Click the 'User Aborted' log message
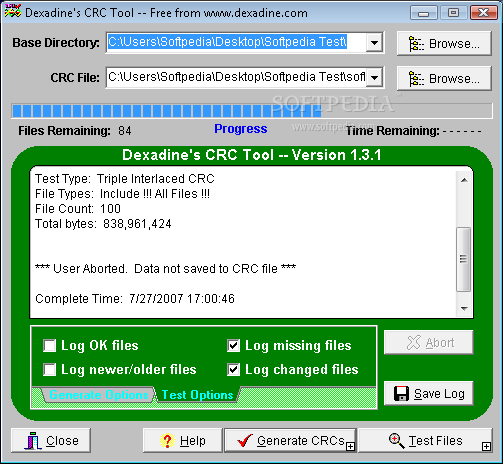This screenshot has width=503, height=464. point(165,269)
